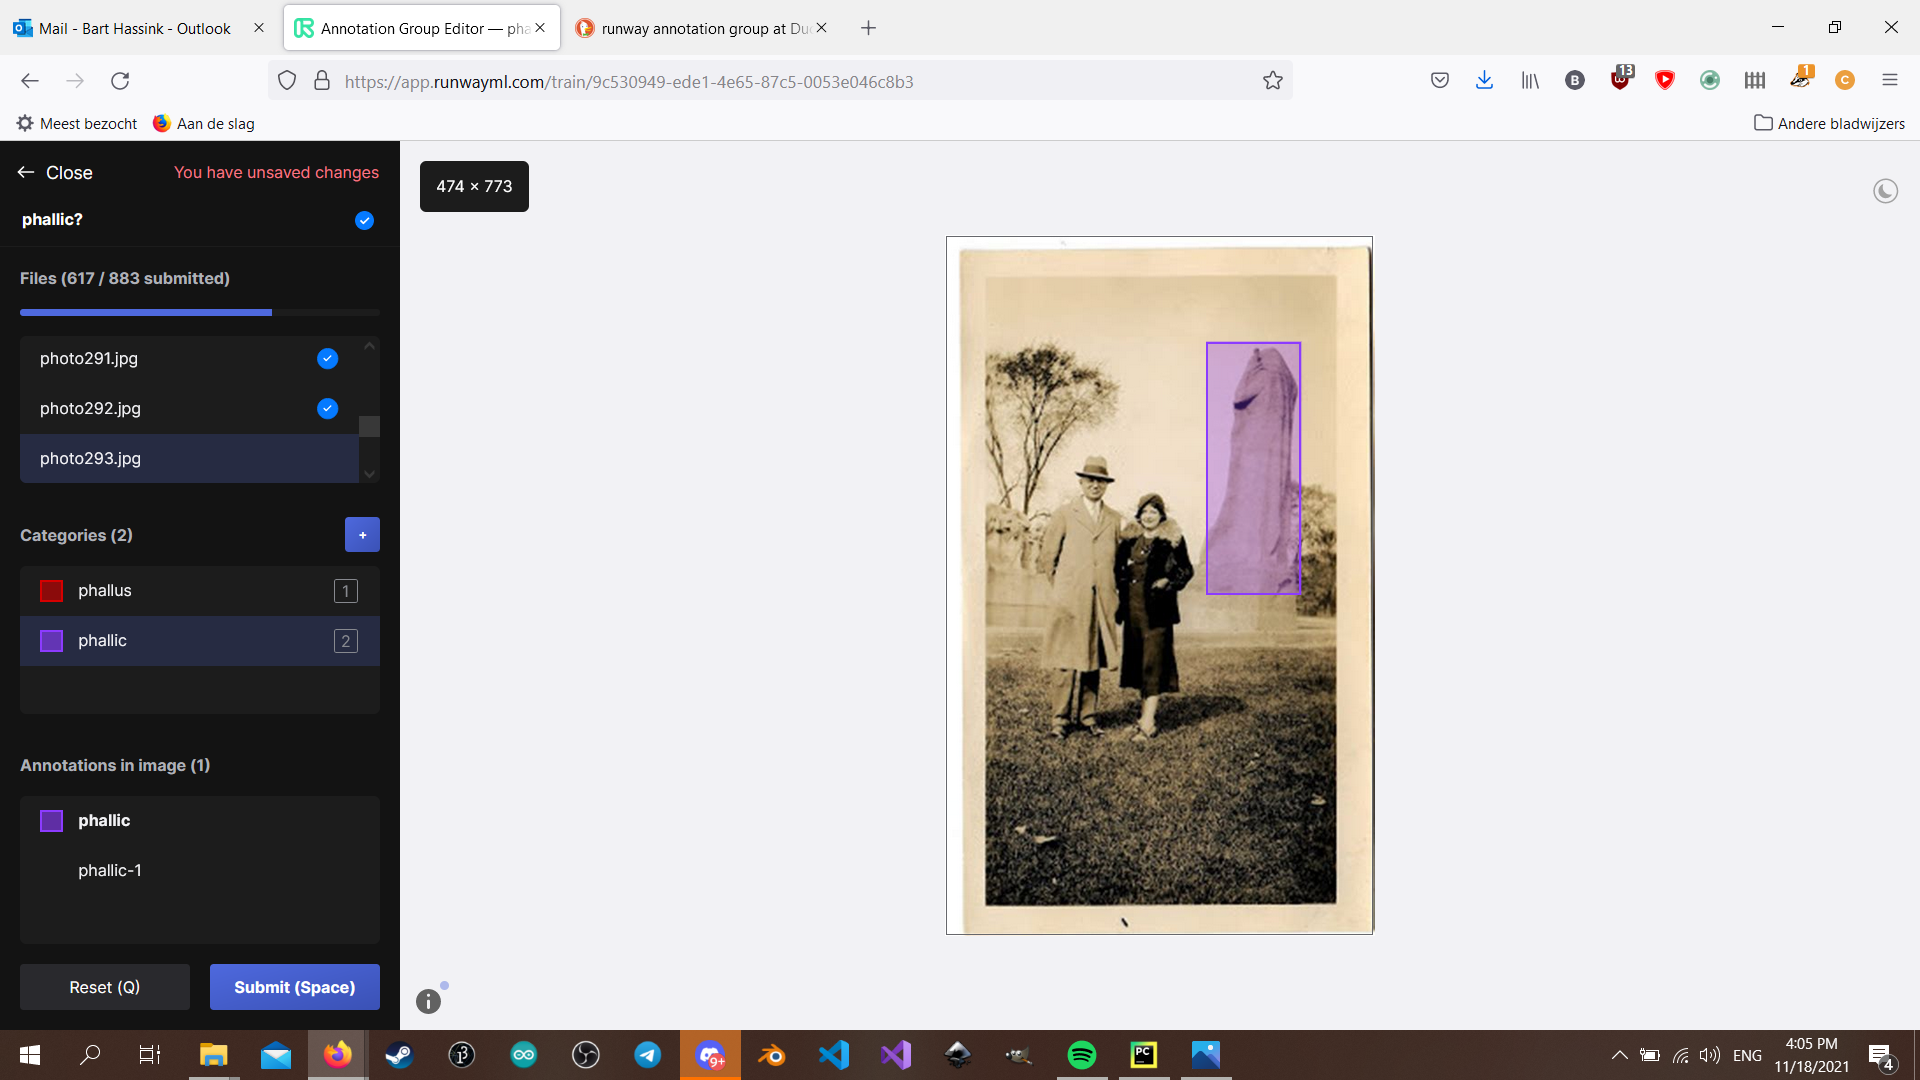This screenshot has height=1080, width=1920.
Task: Open the tracking protection shield icon
Action: 287,81
